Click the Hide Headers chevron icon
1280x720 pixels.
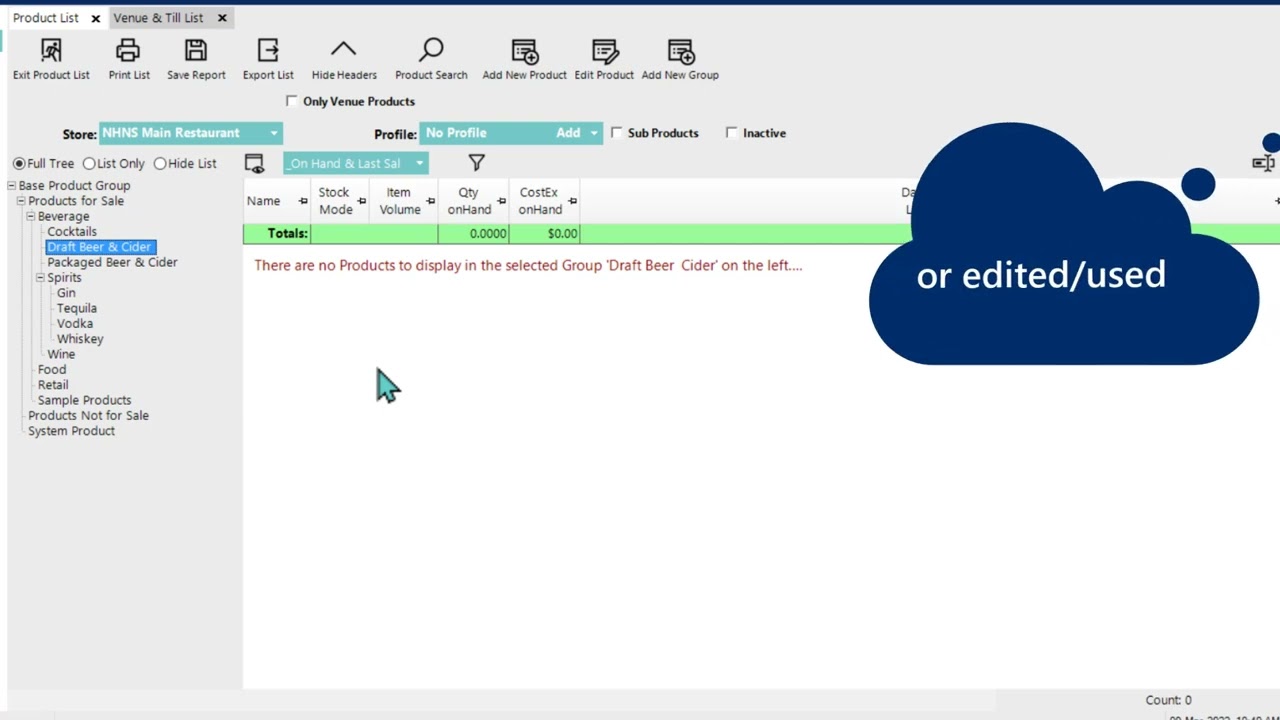(343, 49)
